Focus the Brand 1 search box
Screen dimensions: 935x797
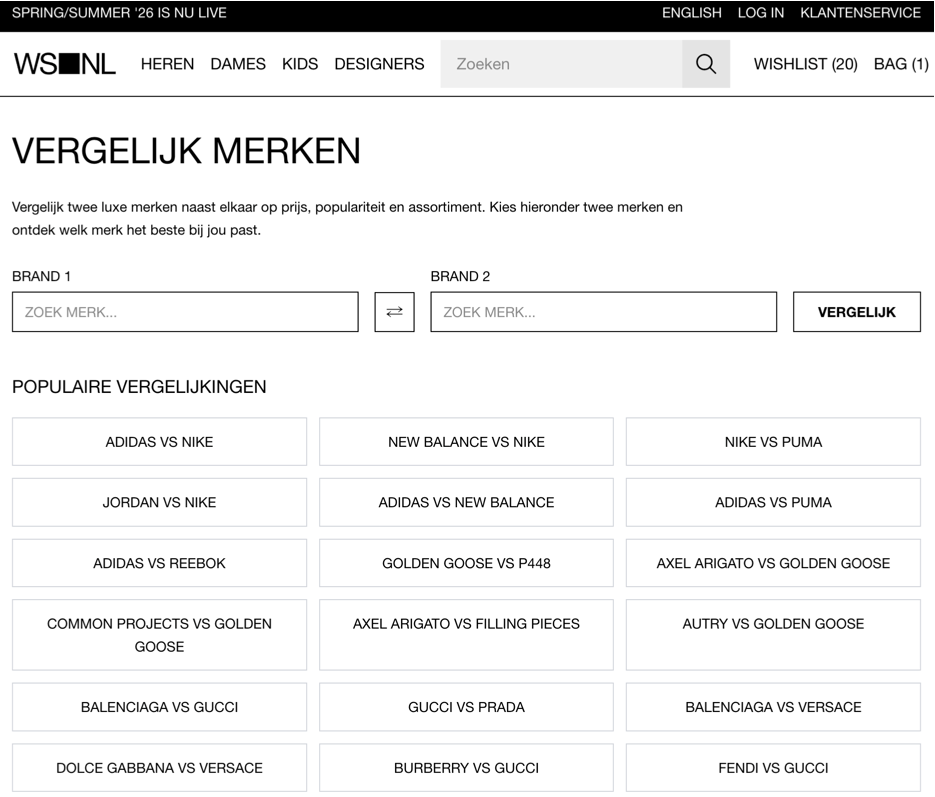[x=185, y=312]
